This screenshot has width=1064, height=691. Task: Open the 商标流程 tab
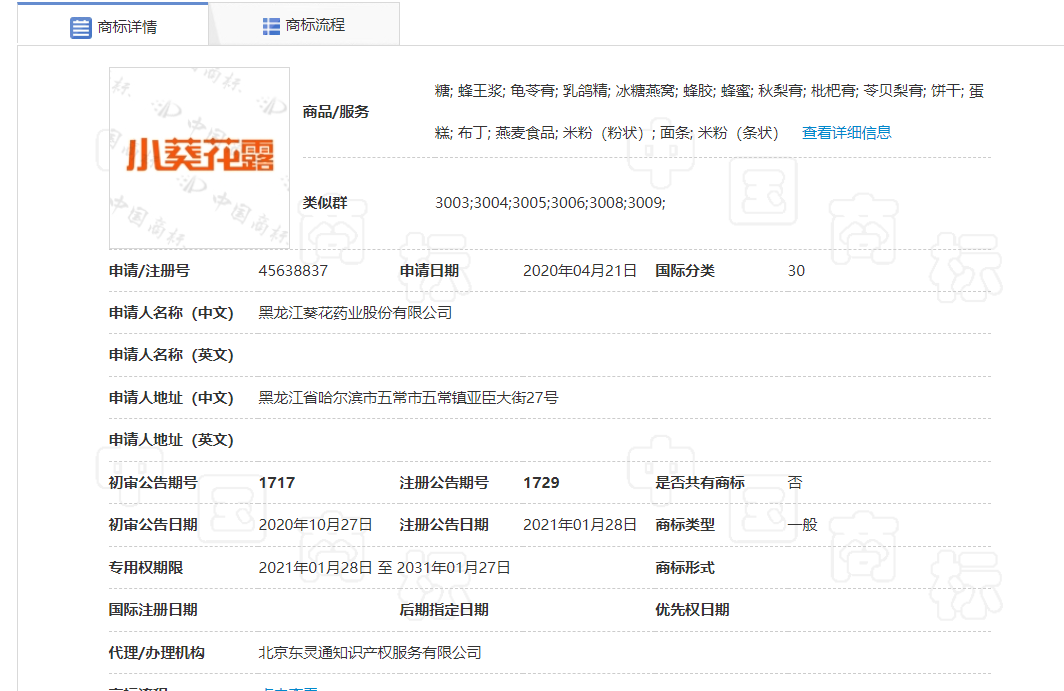click(304, 26)
